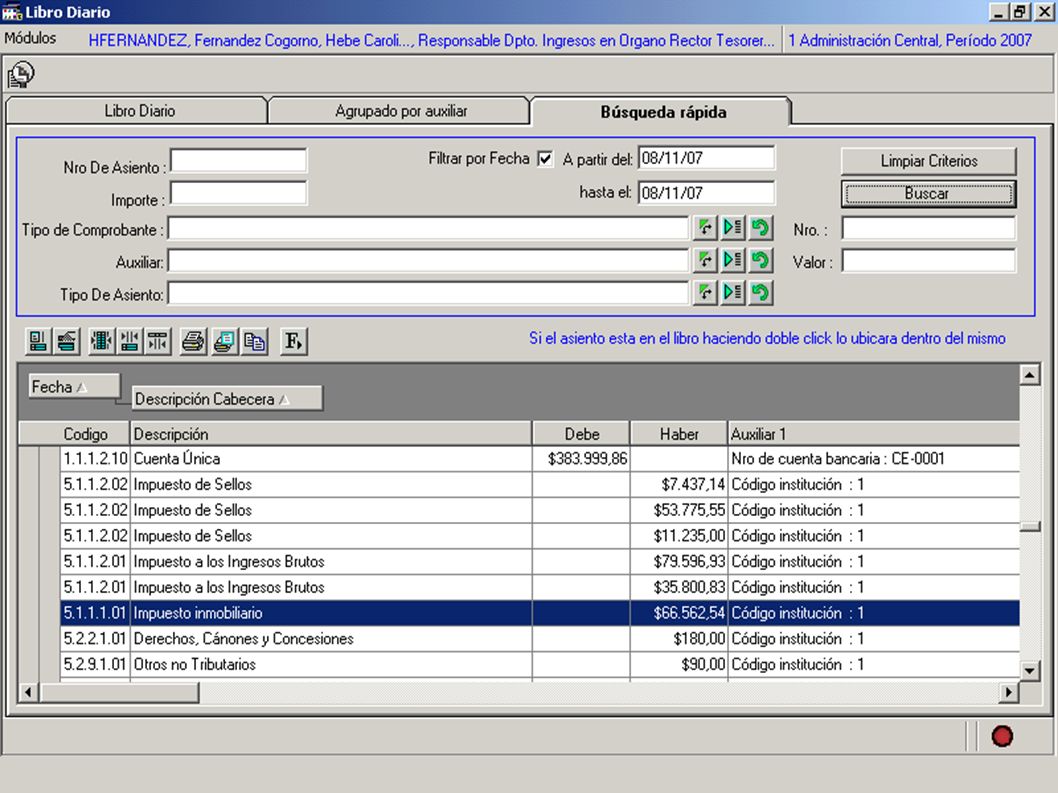Click the Auxiliar 1 column header
This screenshot has height=793, width=1058.
pos(874,434)
